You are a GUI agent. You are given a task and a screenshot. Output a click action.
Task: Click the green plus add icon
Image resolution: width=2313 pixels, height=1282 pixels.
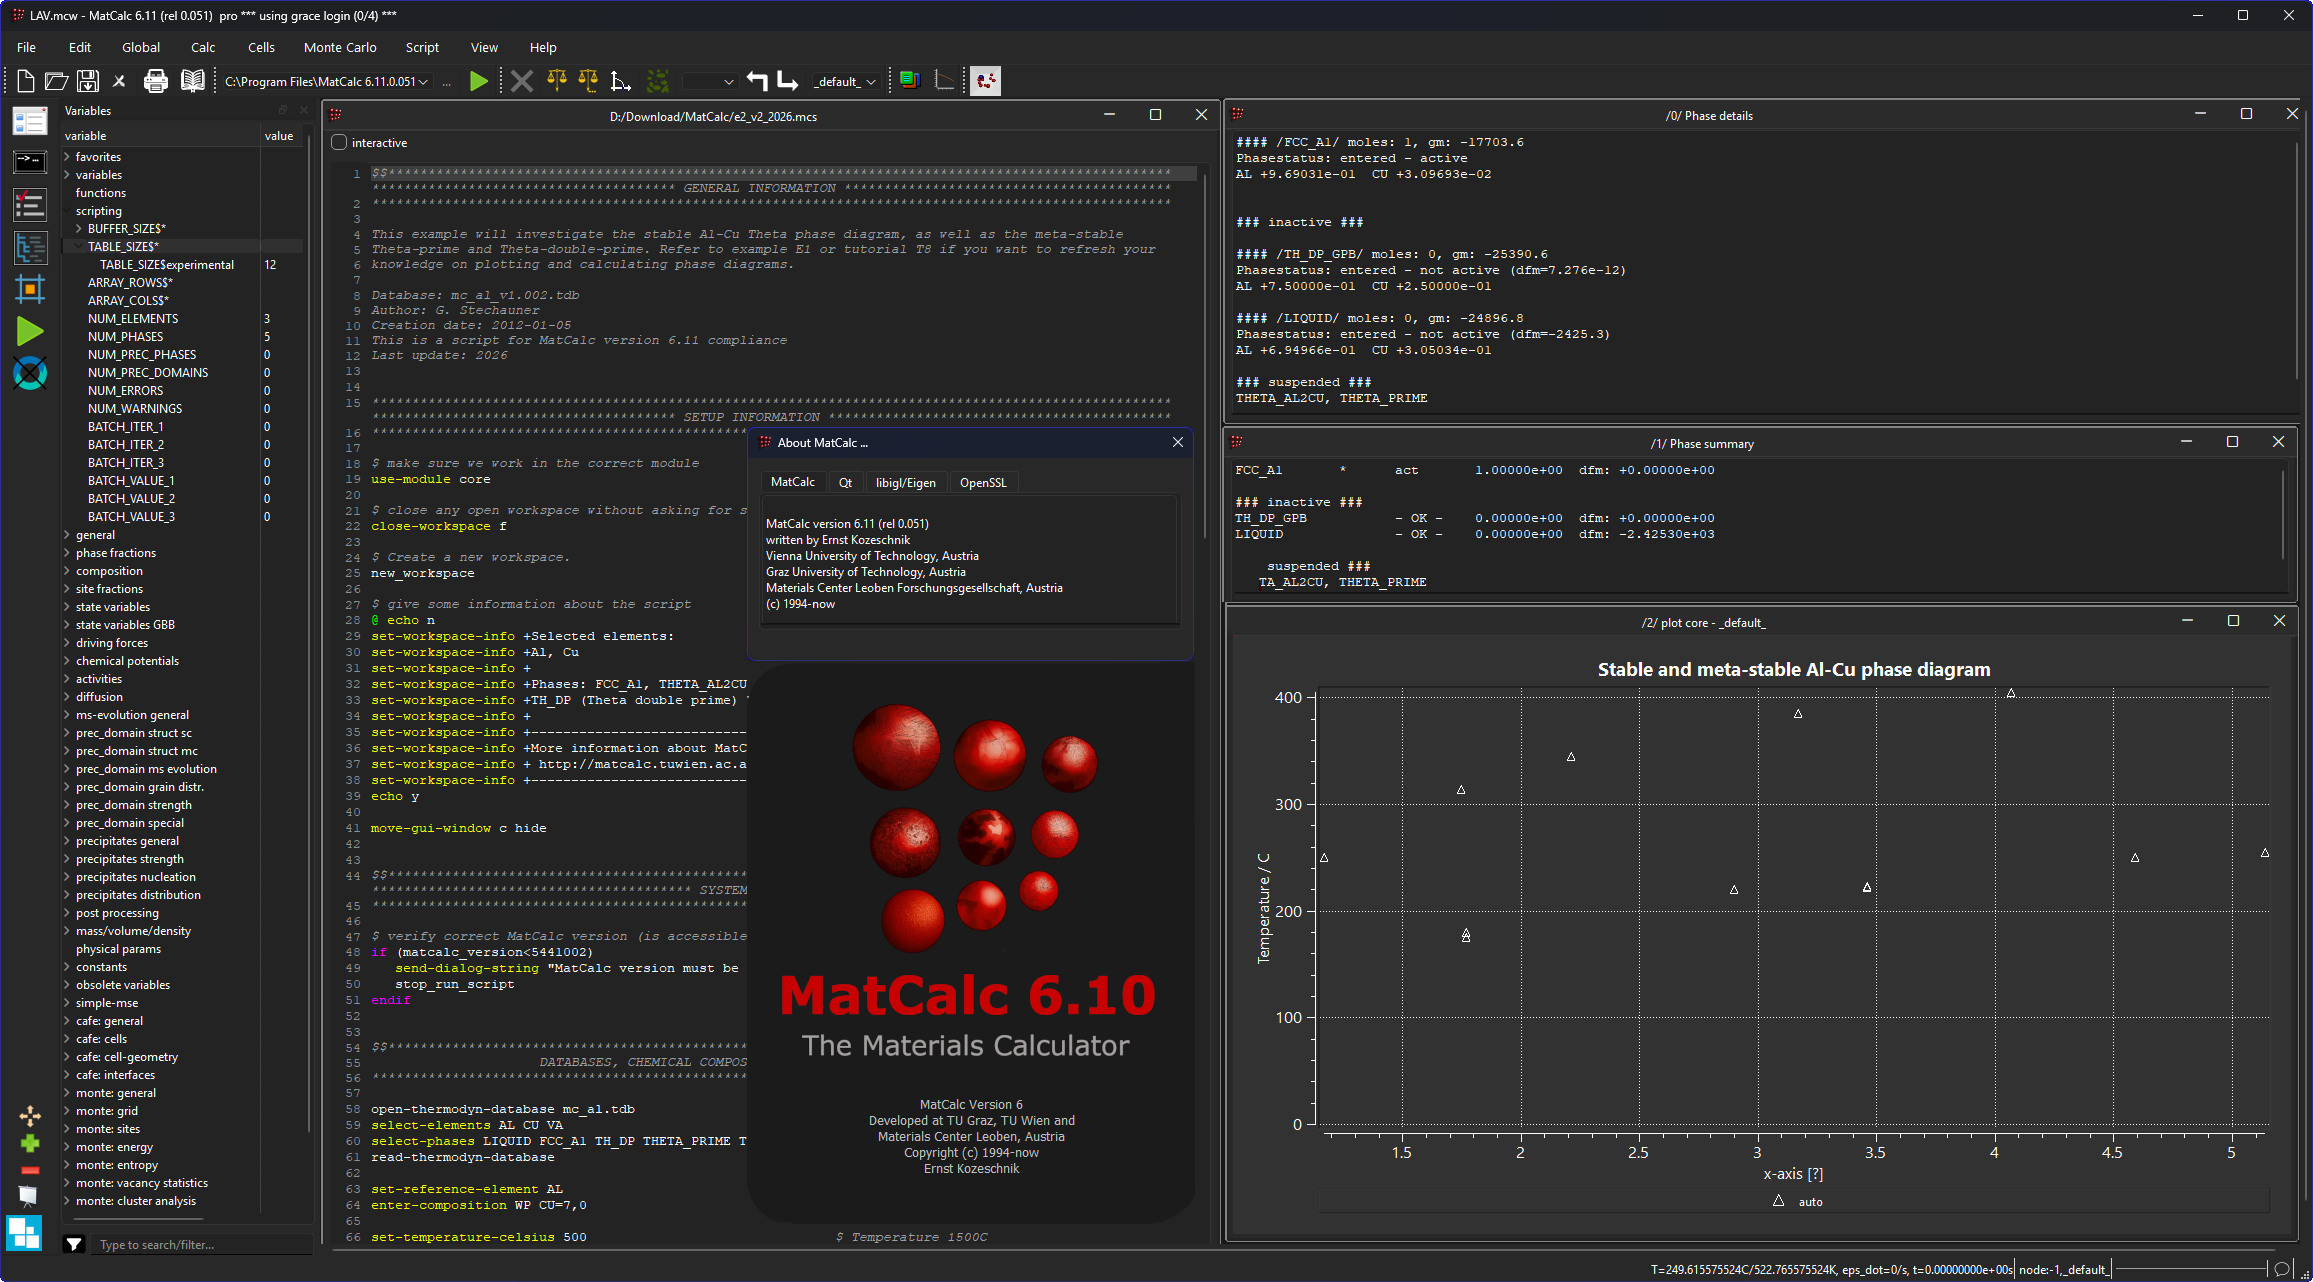[30, 1143]
